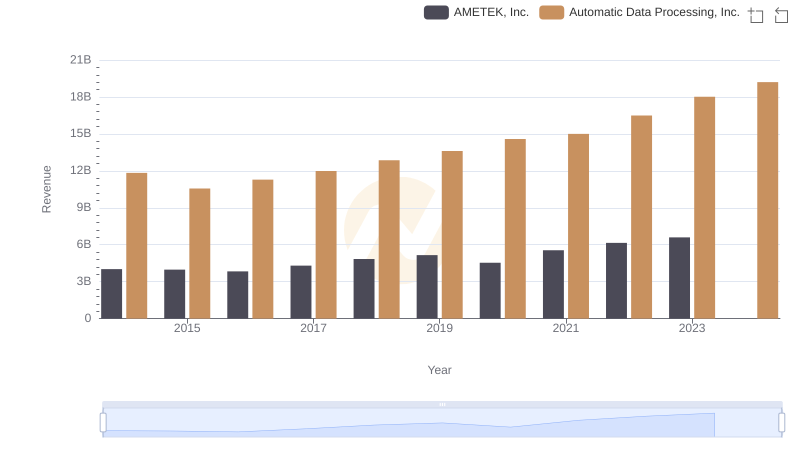Viewport: 800px width, 461px height.
Task: Click the Year axis title
Action: [439, 370]
